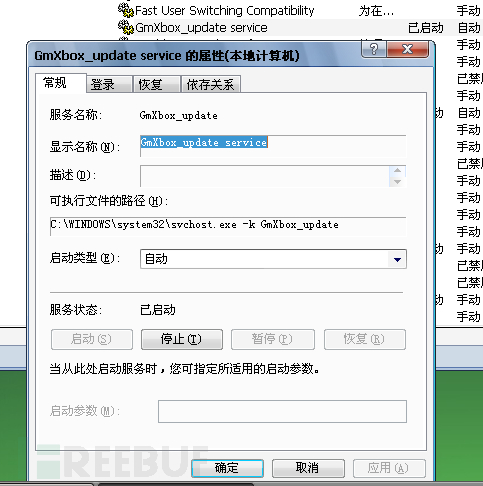
Task: Switch to the 登录 tab
Action: coord(109,84)
